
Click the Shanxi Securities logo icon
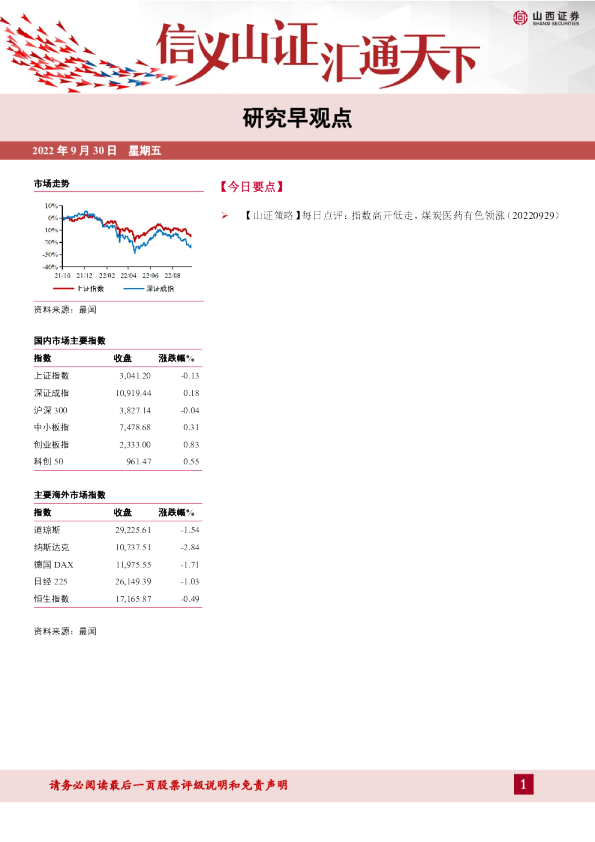520,18
